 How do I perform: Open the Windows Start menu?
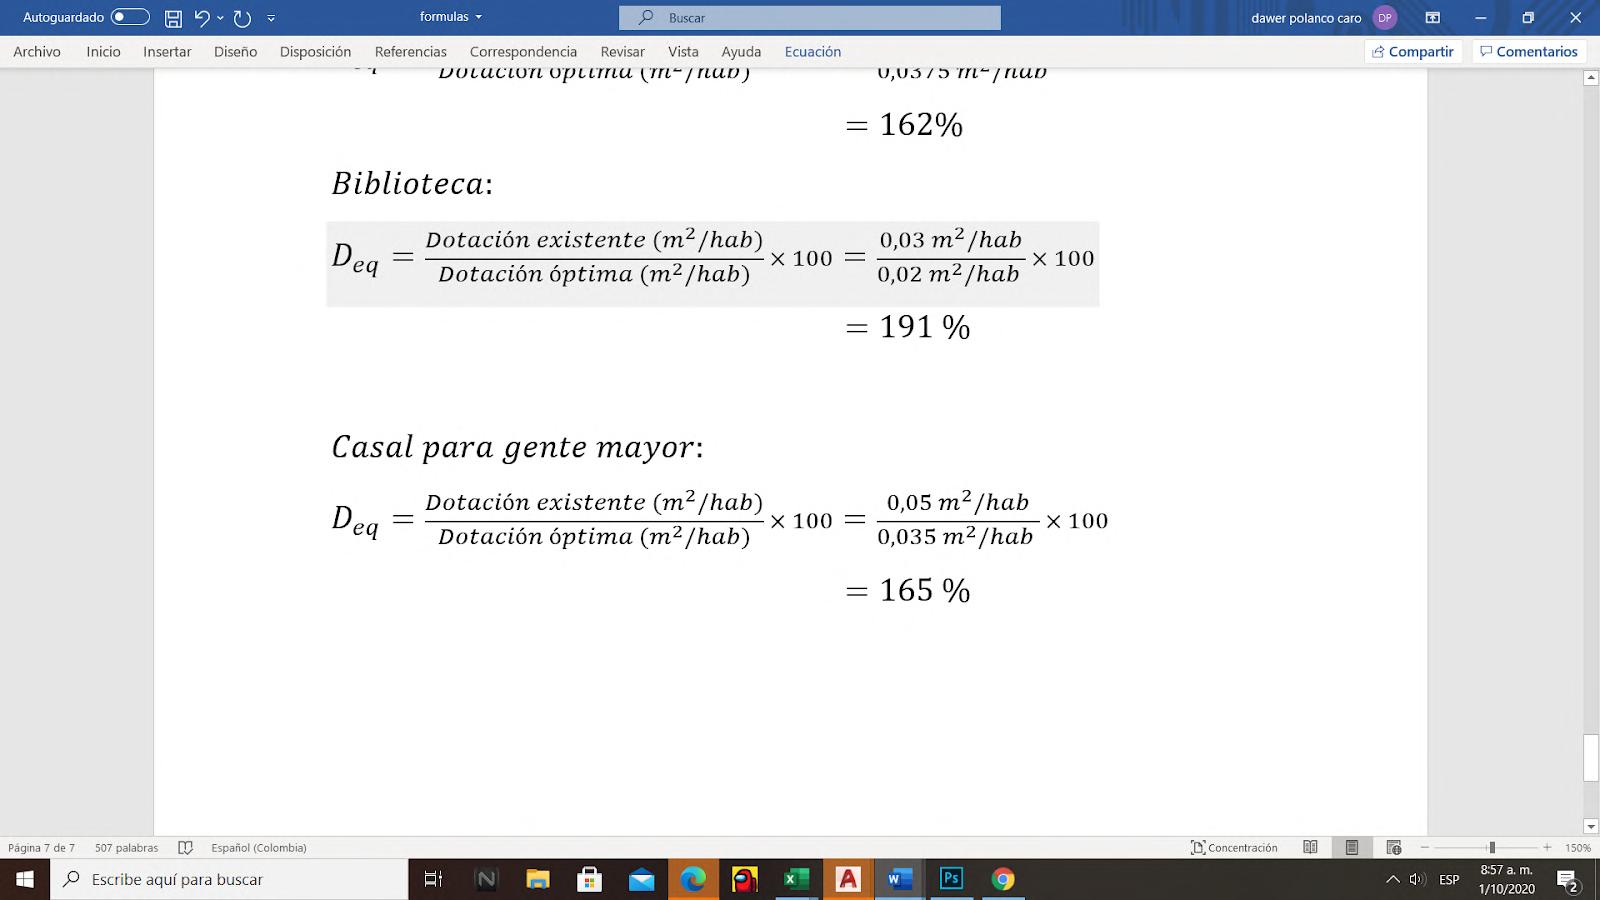pyautogui.click(x=25, y=879)
